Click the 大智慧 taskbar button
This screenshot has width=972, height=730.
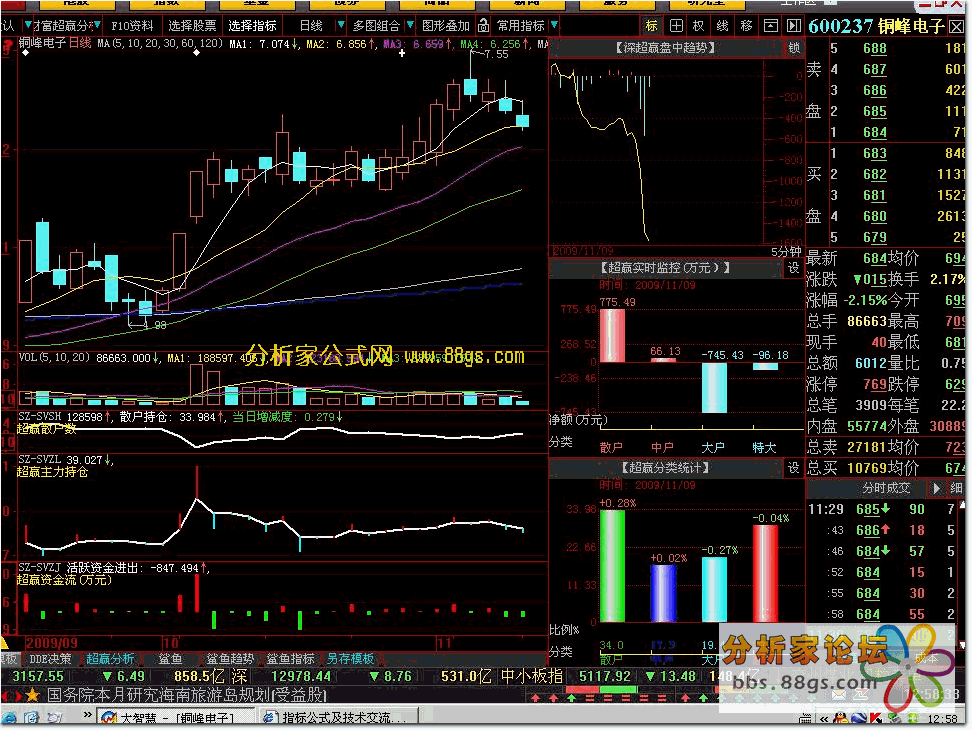pyautogui.click(x=177, y=718)
